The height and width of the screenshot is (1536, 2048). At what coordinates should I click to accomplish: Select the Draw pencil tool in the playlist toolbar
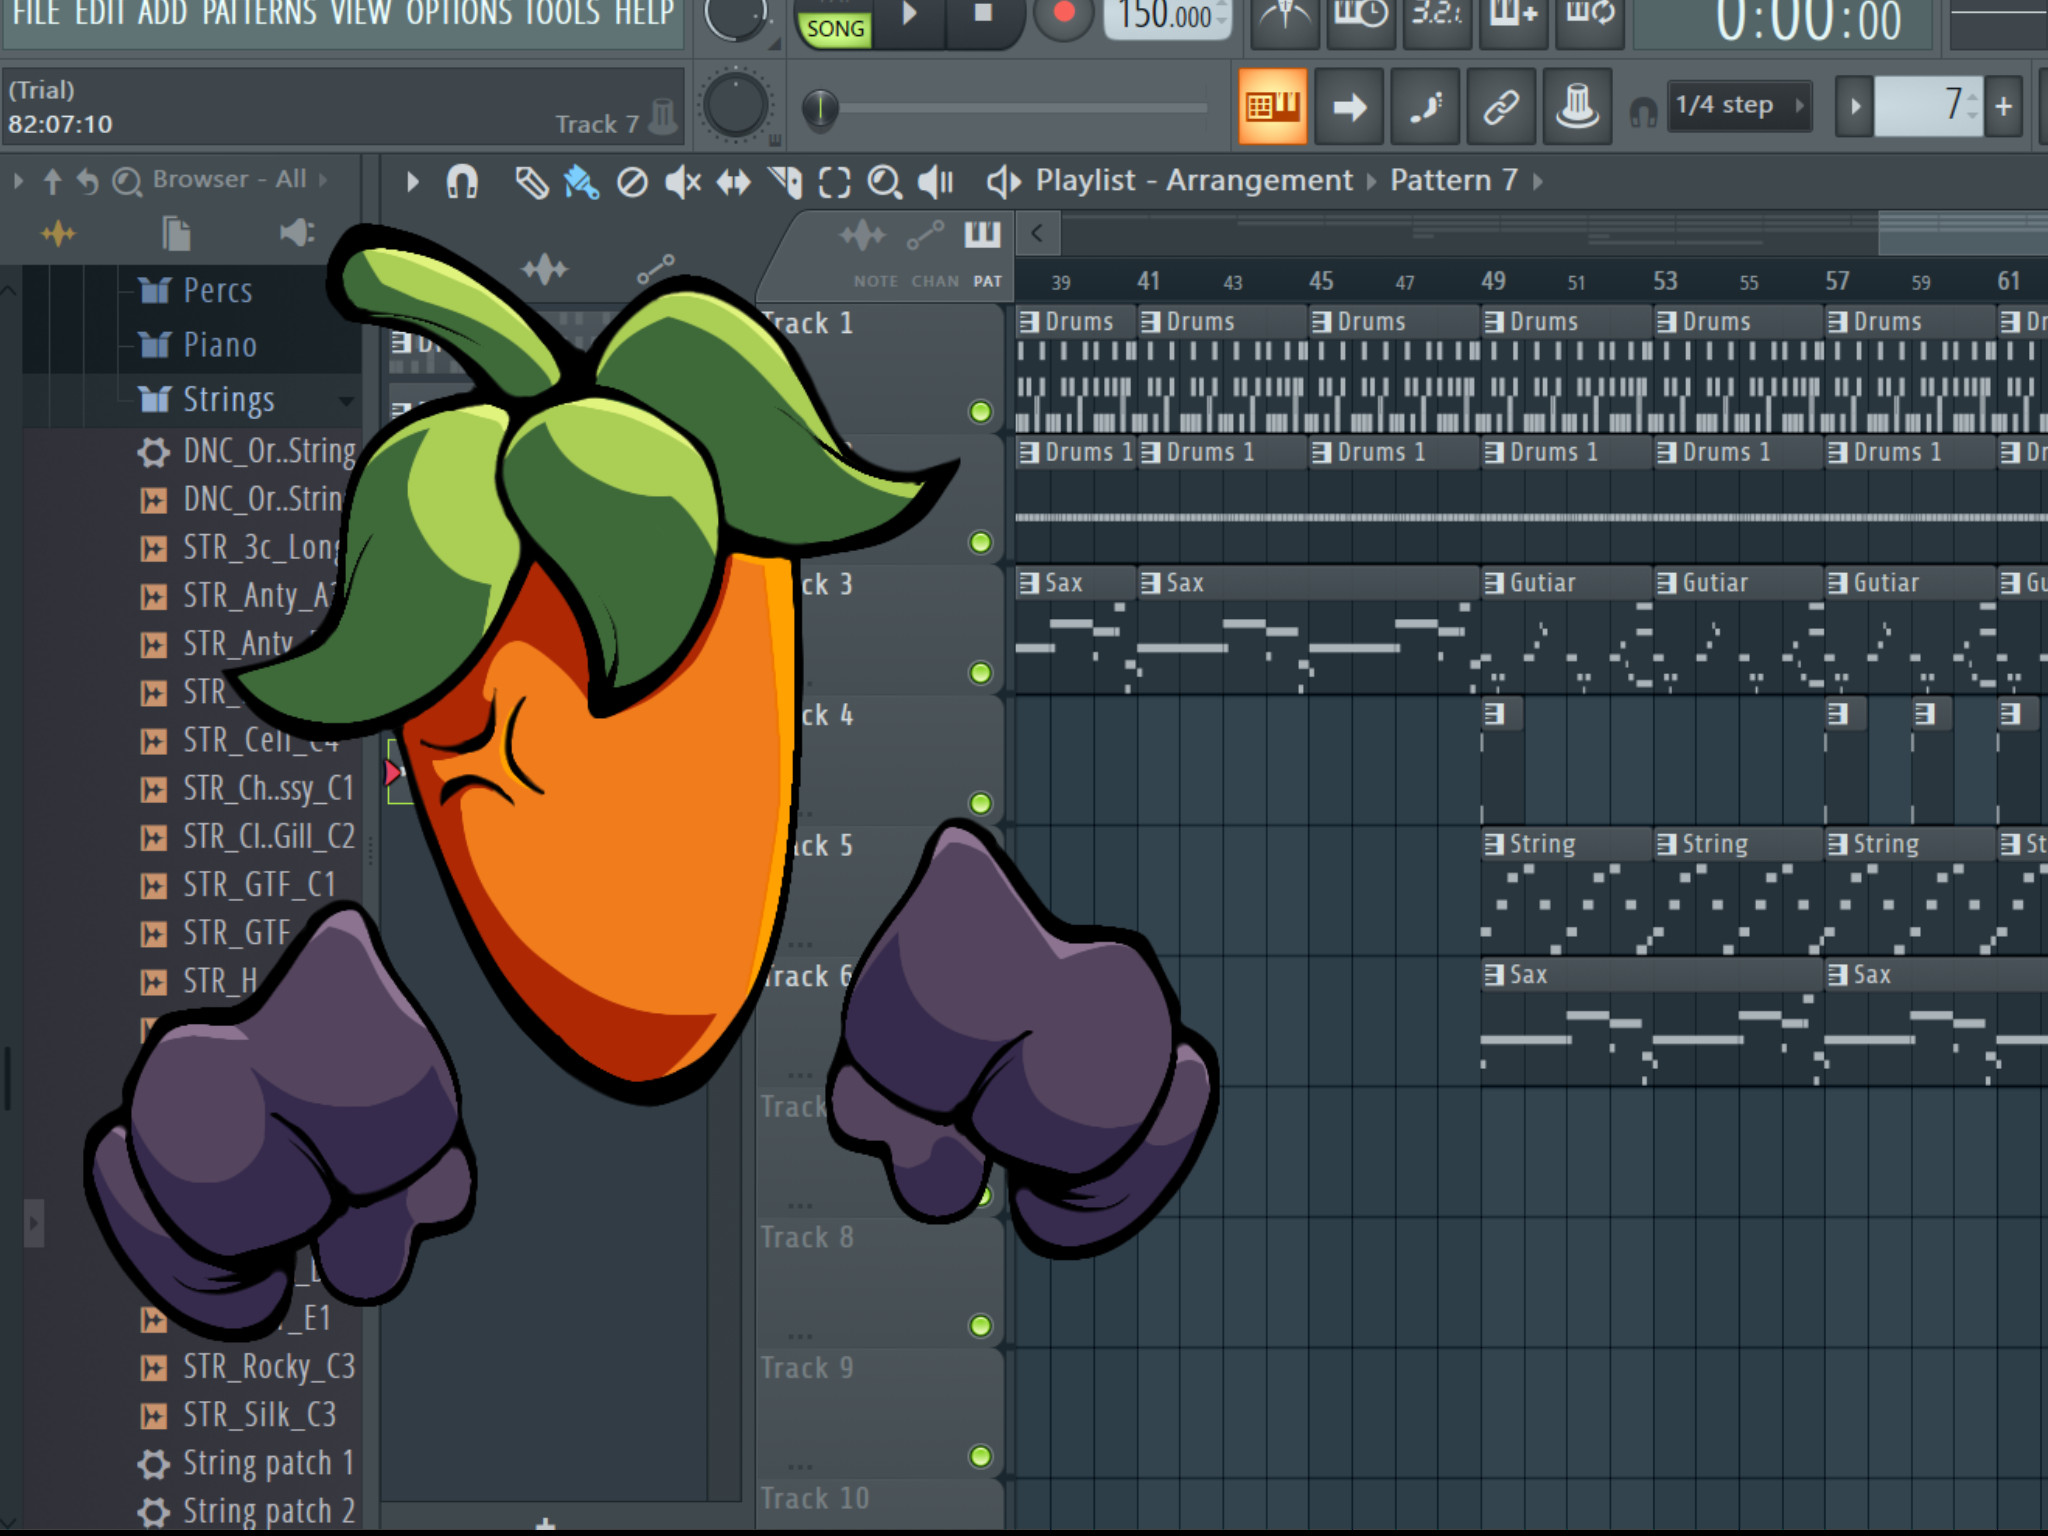530,183
